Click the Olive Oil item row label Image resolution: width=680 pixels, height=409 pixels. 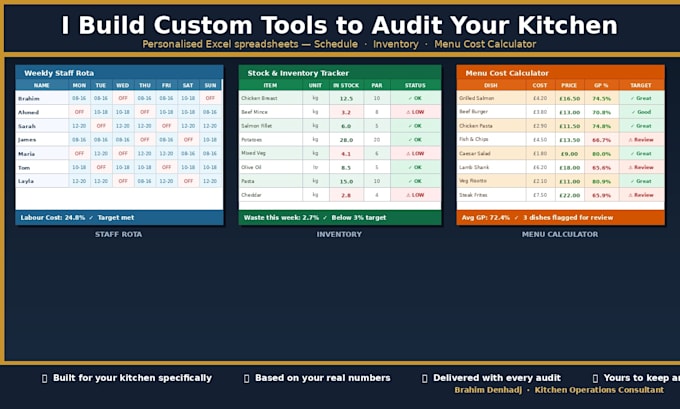251,167
